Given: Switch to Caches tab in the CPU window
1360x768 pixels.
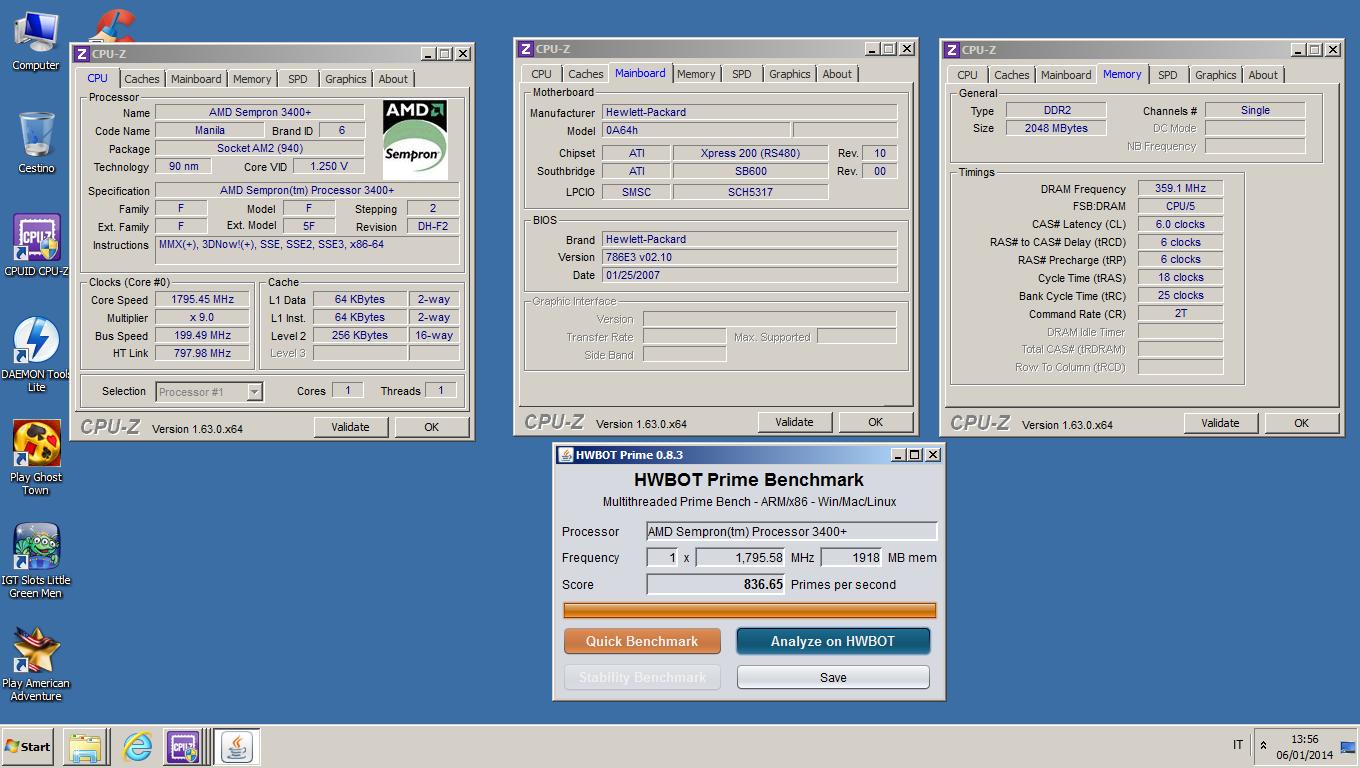Looking at the screenshot, I should [141, 79].
